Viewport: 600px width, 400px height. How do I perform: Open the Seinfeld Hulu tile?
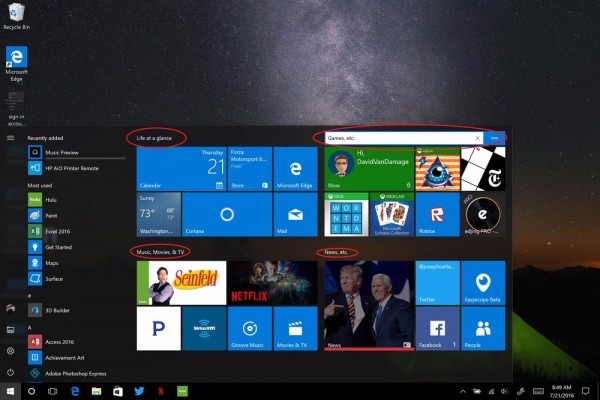pos(181,282)
